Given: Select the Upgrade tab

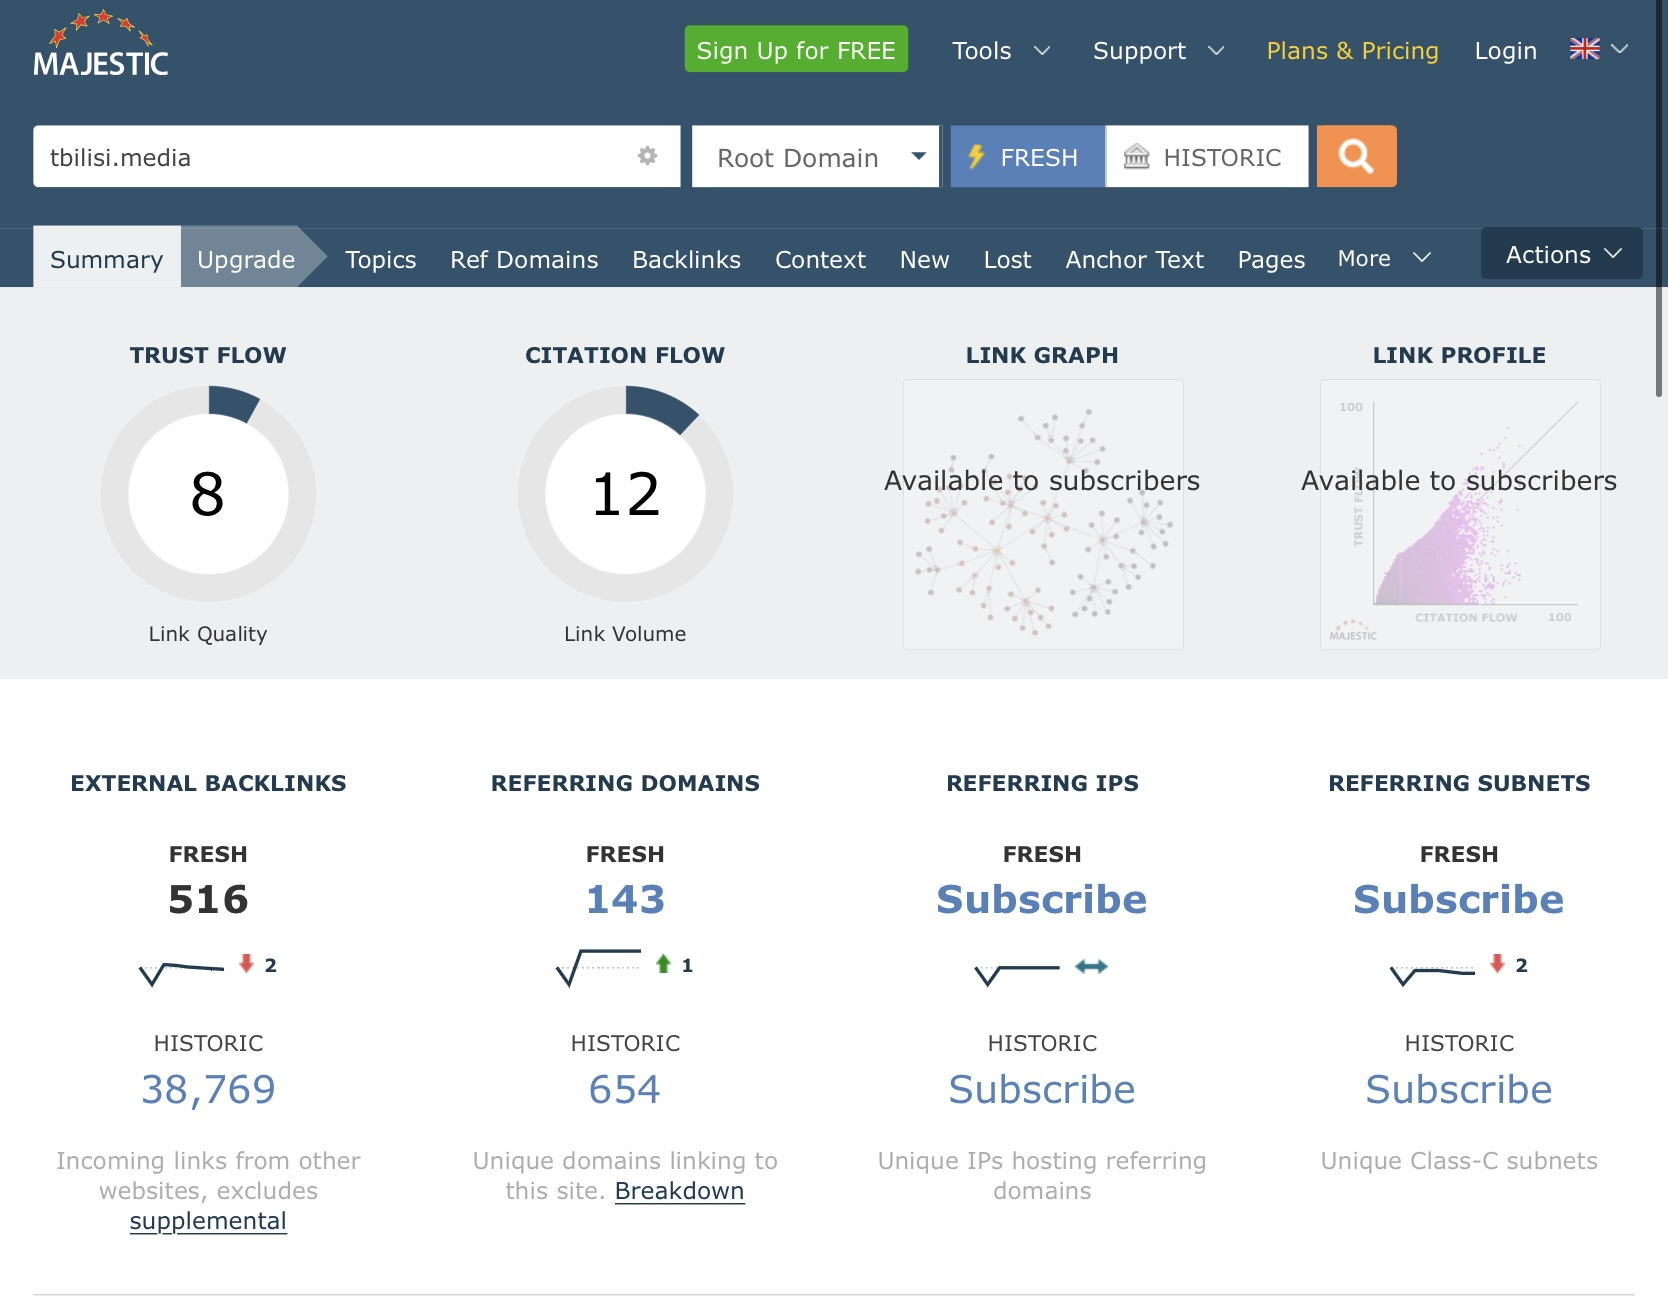Looking at the screenshot, I should (246, 258).
